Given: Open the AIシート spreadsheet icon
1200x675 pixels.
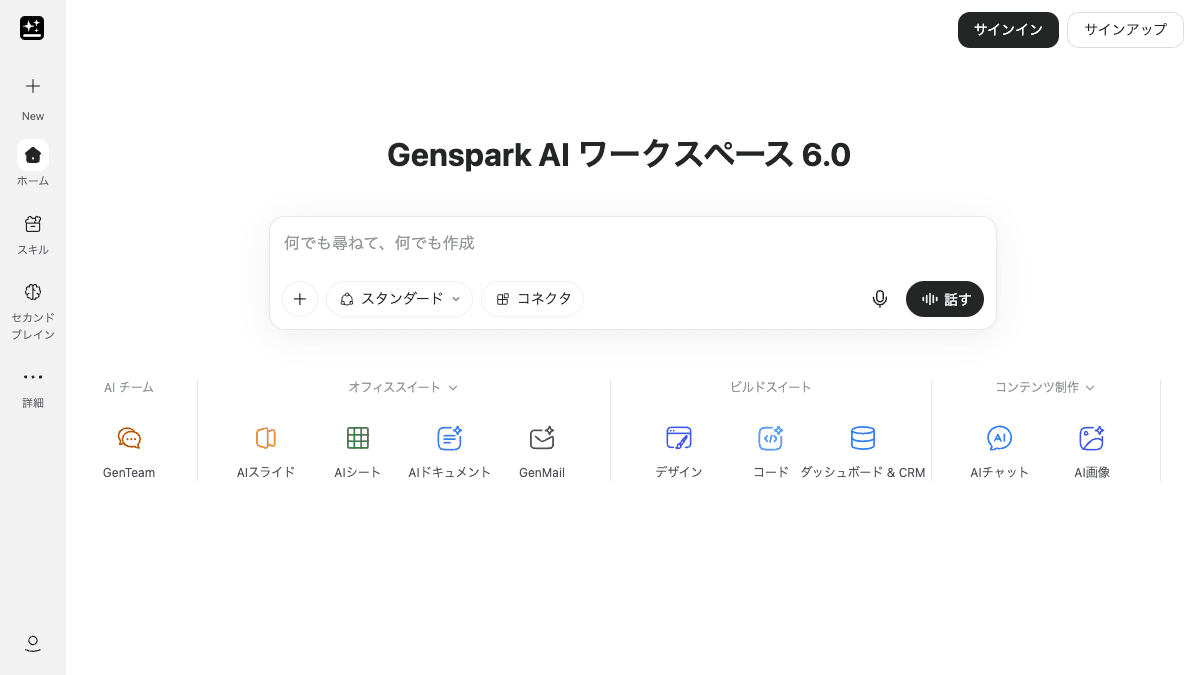Looking at the screenshot, I should [x=358, y=438].
